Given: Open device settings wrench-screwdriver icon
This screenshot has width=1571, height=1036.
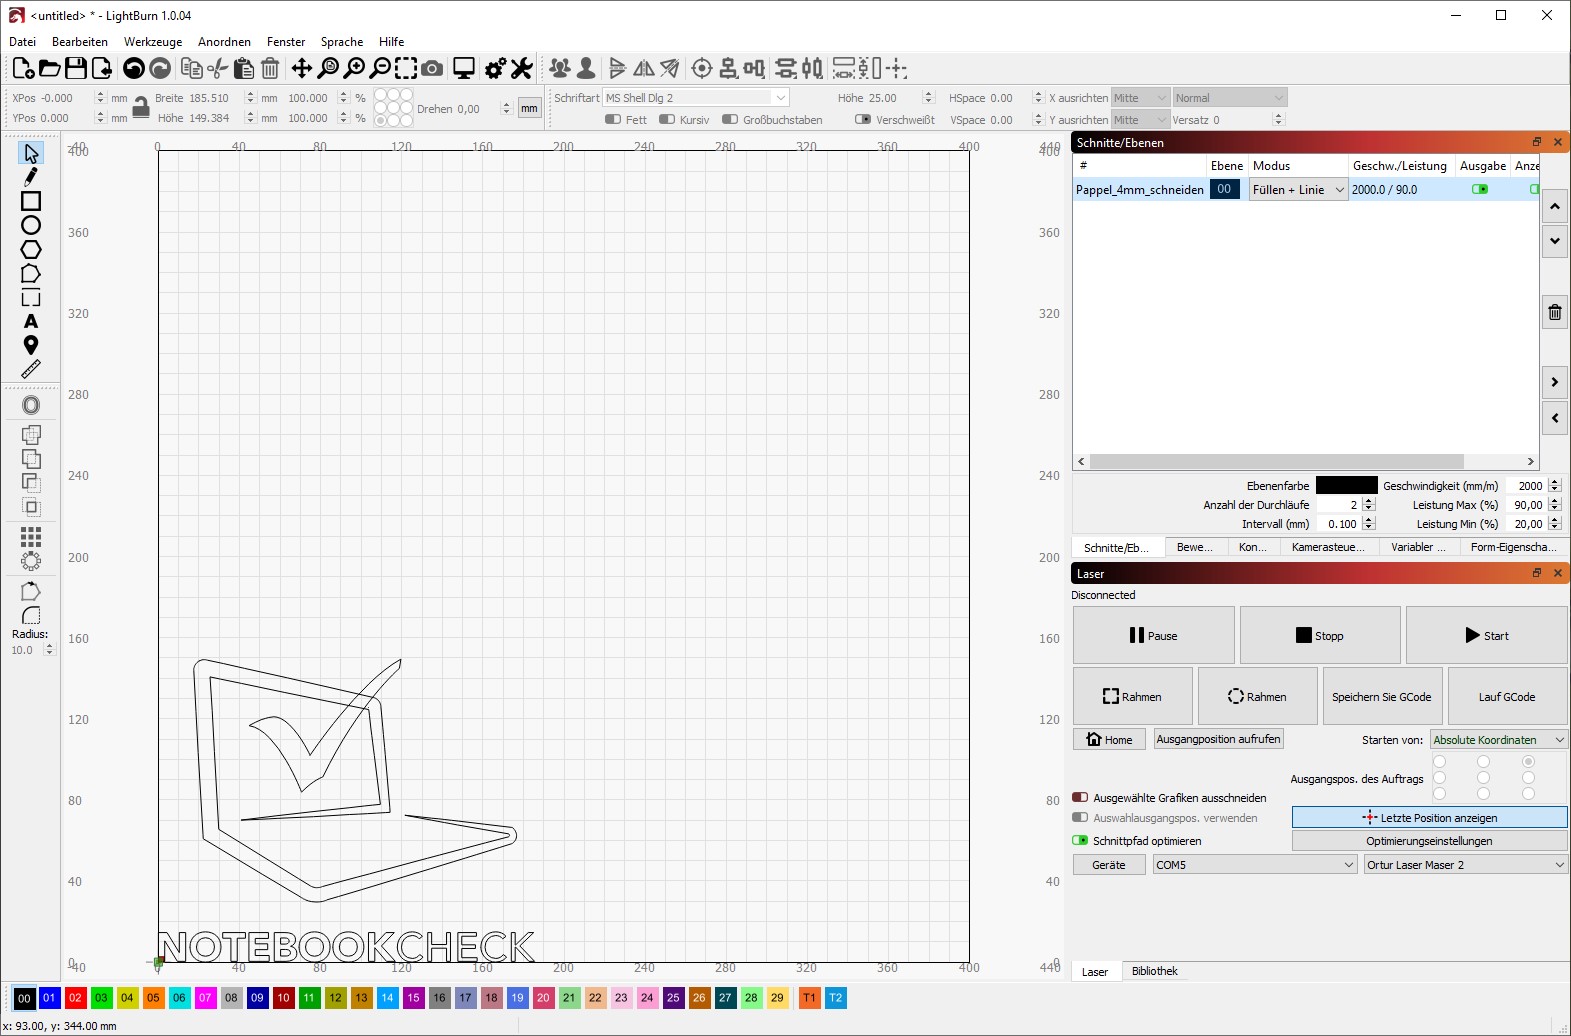Looking at the screenshot, I should 522,68.
